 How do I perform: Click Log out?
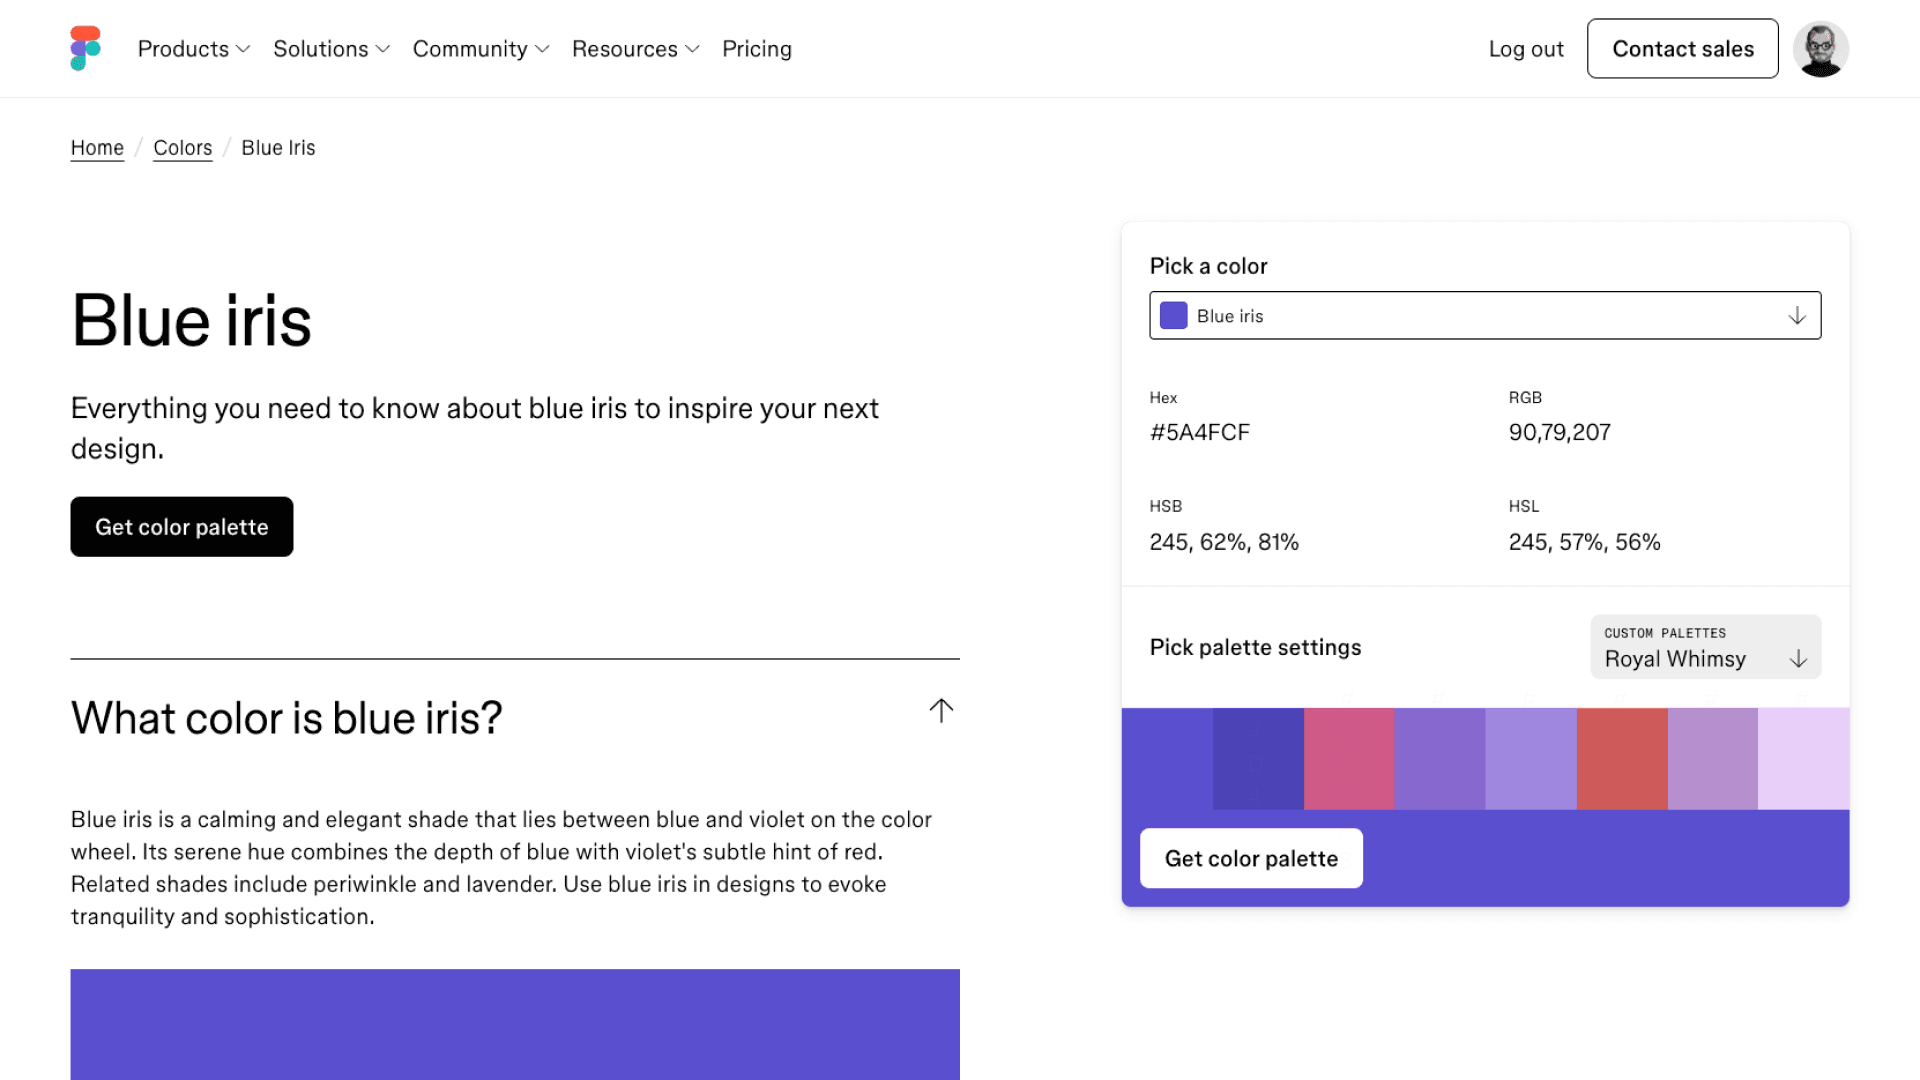(x=1526, y=49)
